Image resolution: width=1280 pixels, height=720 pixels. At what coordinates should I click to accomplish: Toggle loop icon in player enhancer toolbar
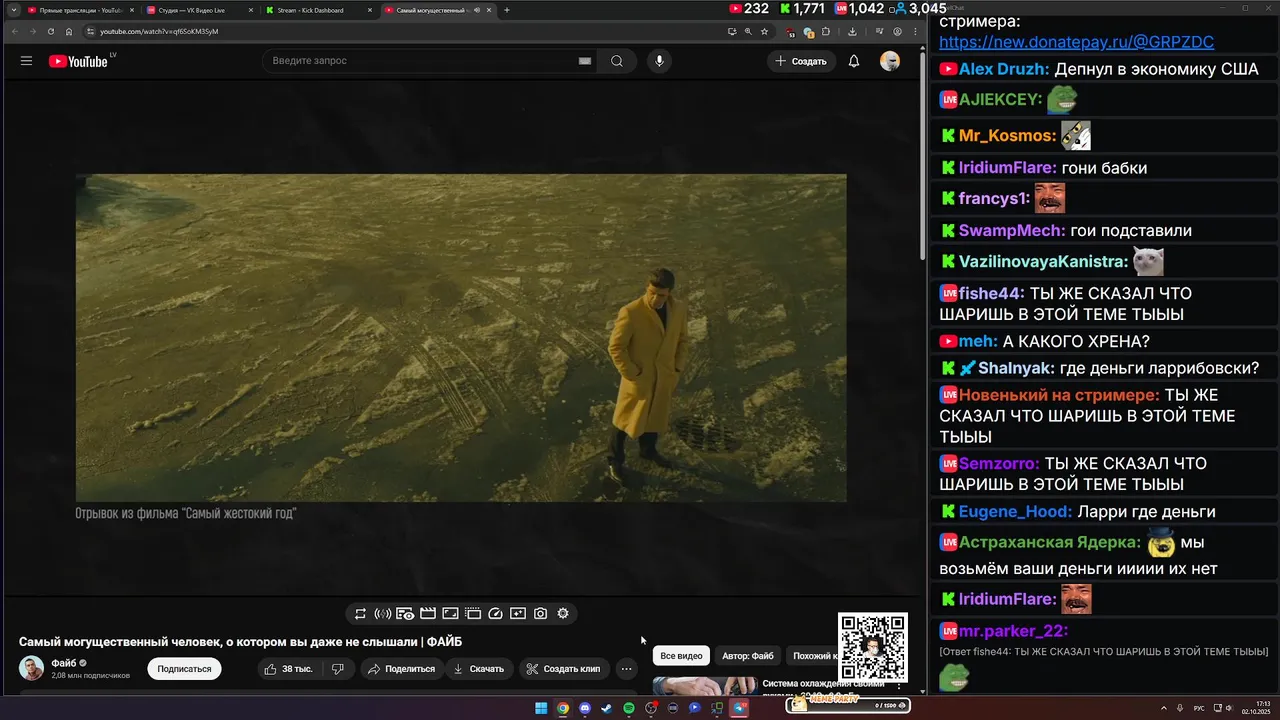(x=360, y=614)
